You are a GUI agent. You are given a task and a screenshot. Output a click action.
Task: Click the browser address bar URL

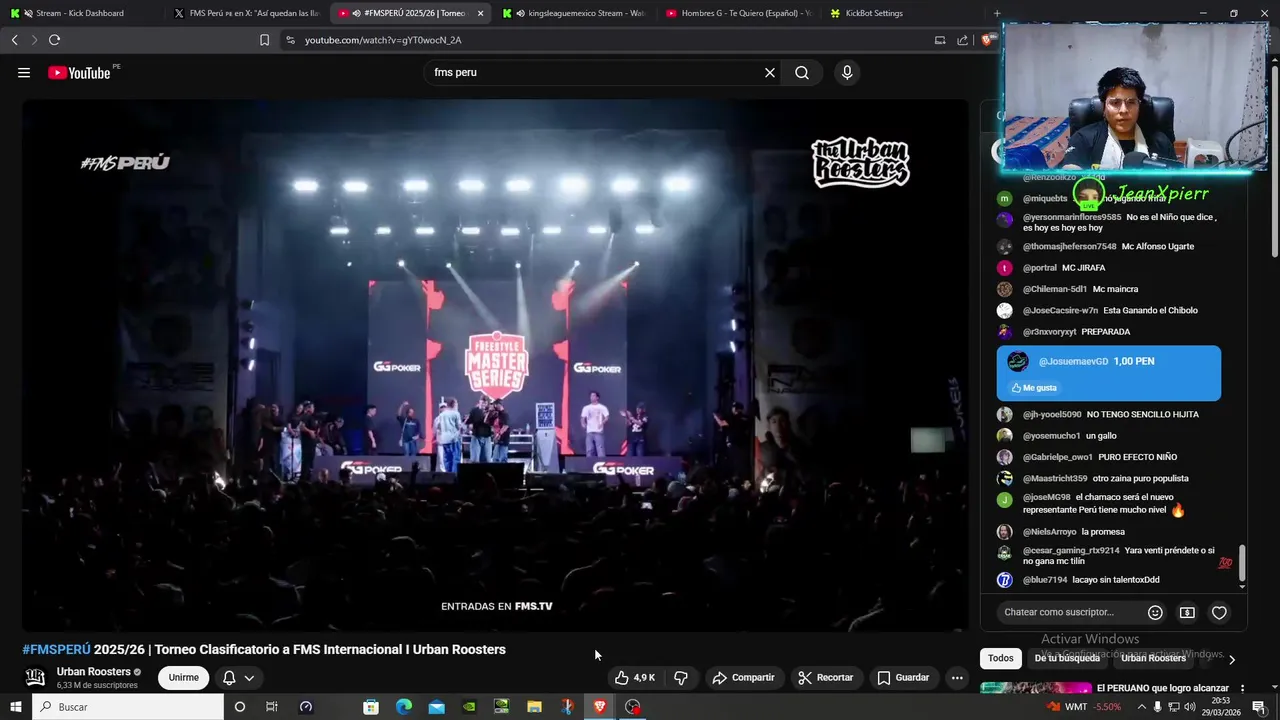(x=383, y=40)
